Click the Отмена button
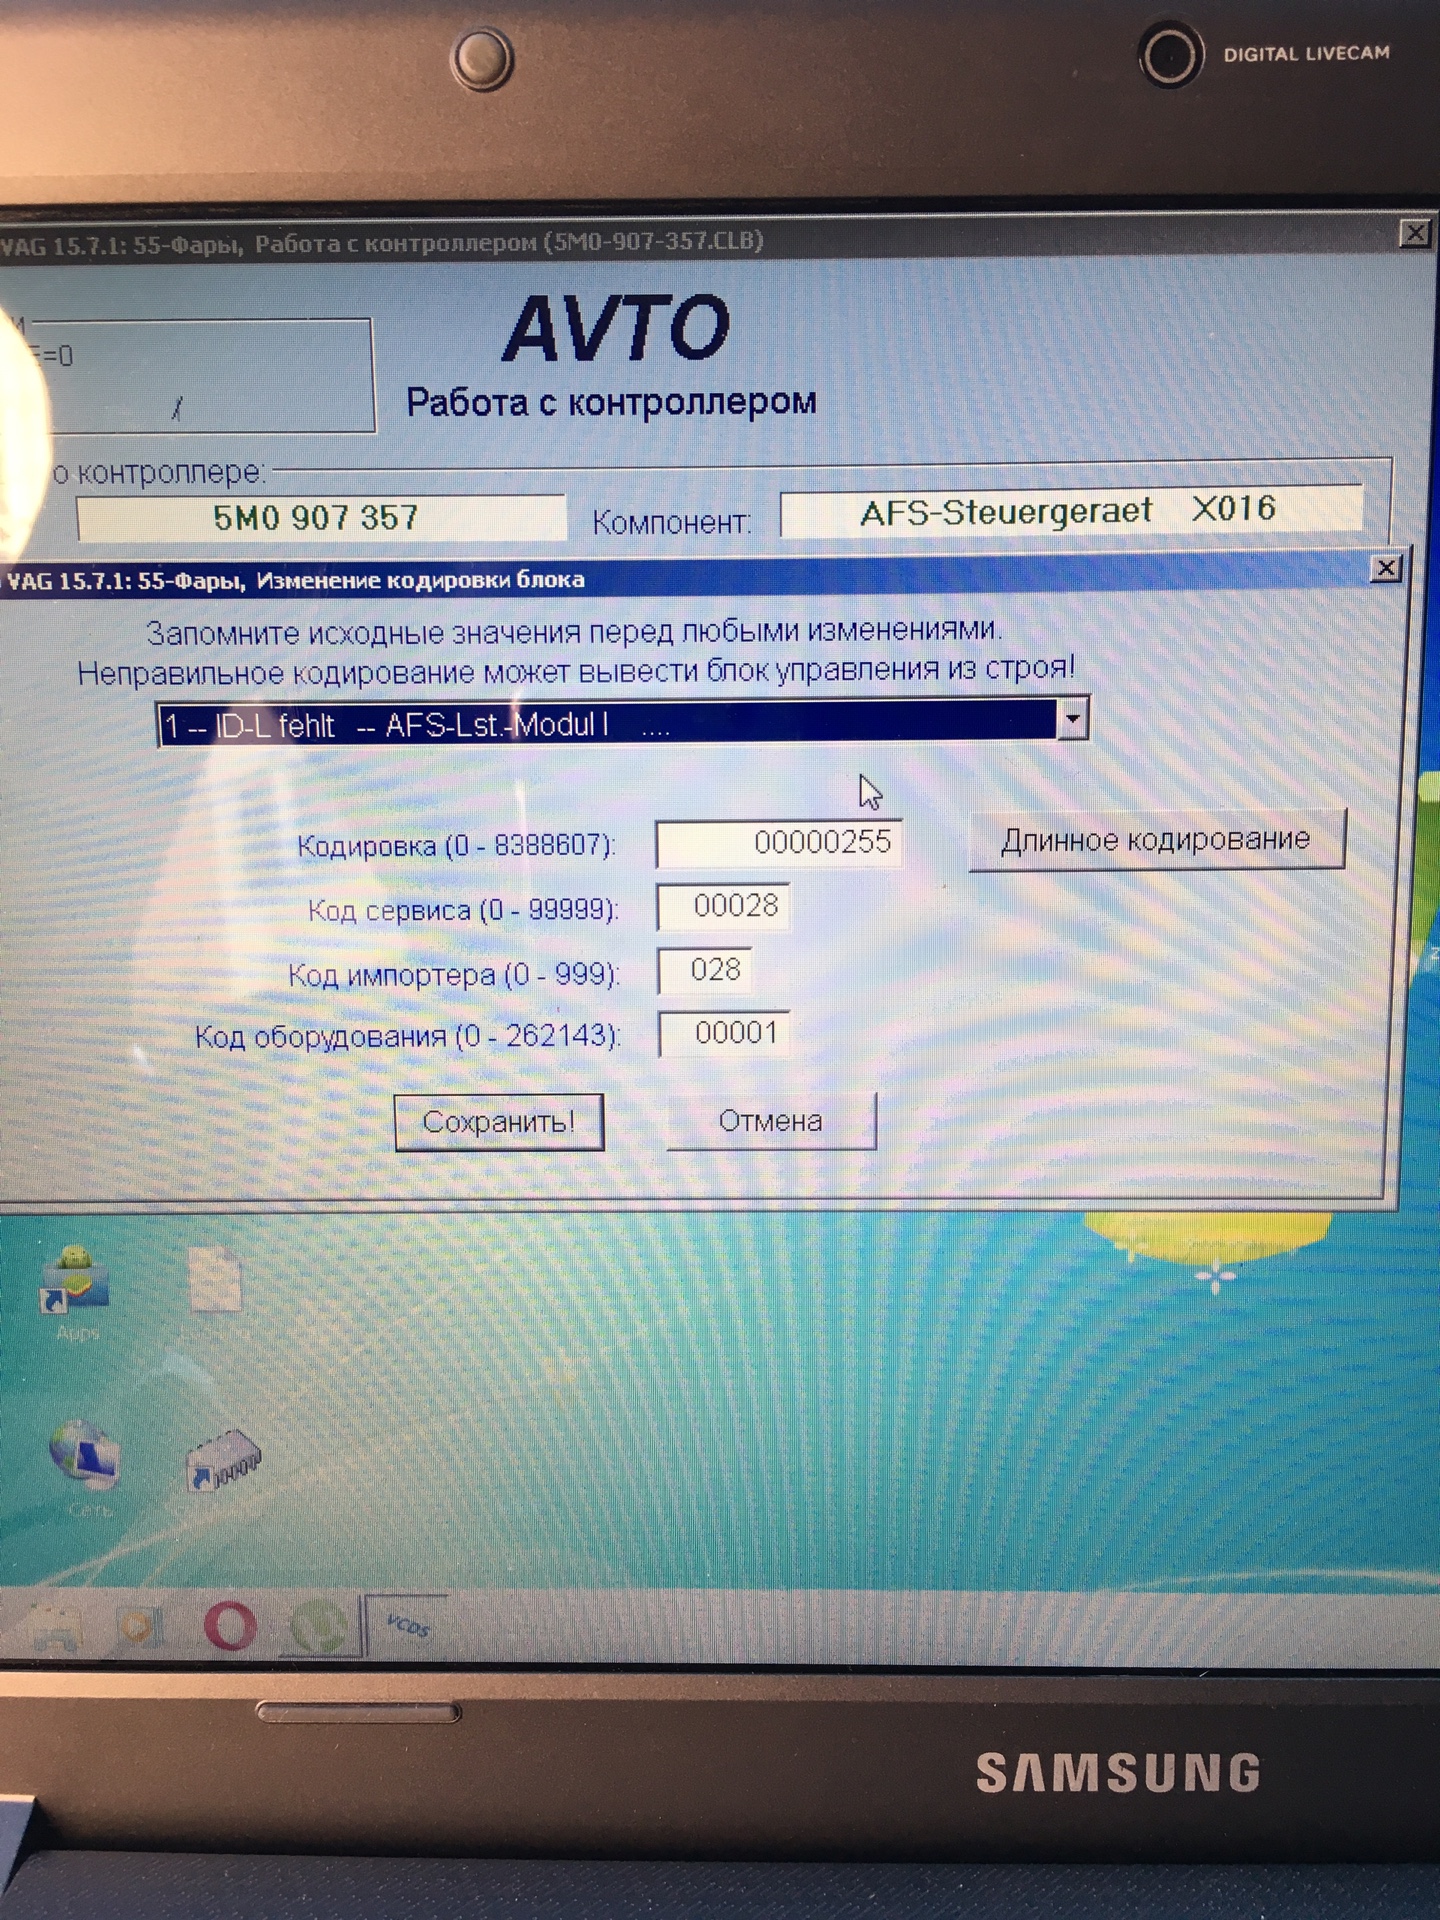Screen dimensions: 1440x1920 pyautogui.click(x=770, y=1121)
